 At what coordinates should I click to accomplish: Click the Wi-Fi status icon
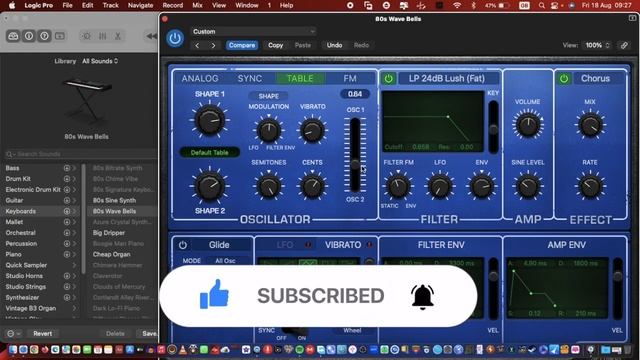click(x=457, y=5)
